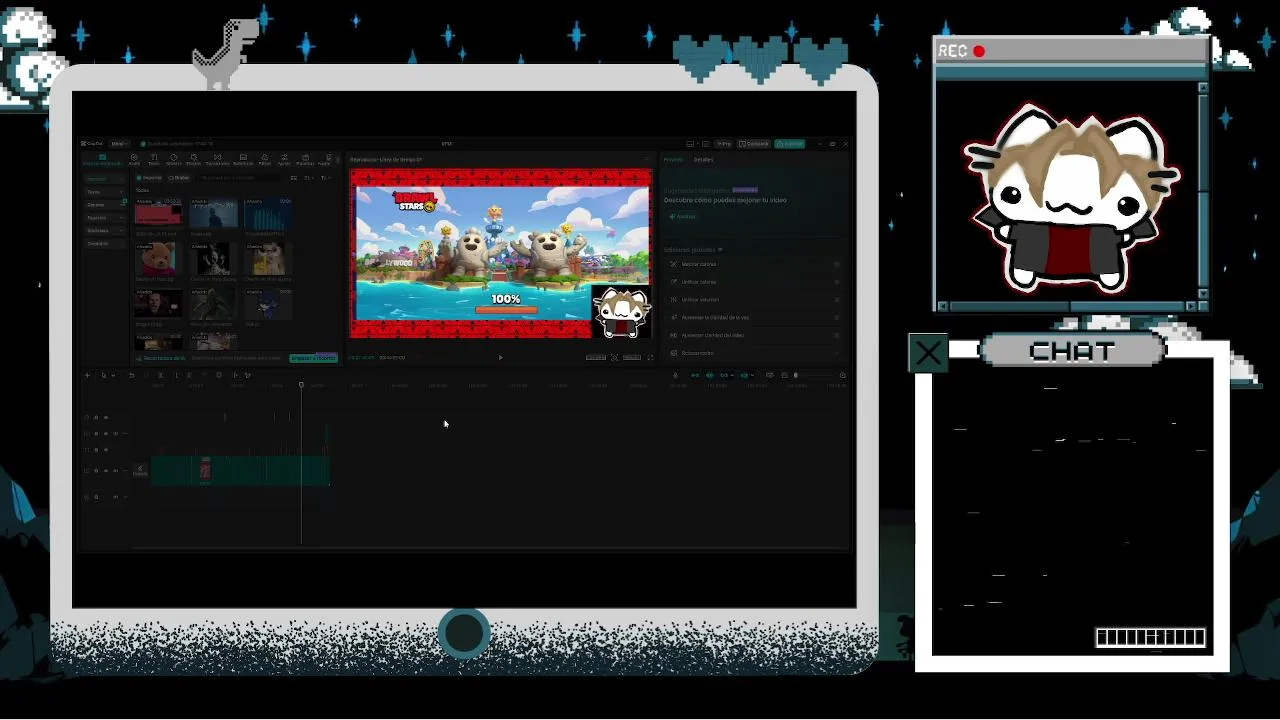Open the Efectos tab

coord(194,159)
